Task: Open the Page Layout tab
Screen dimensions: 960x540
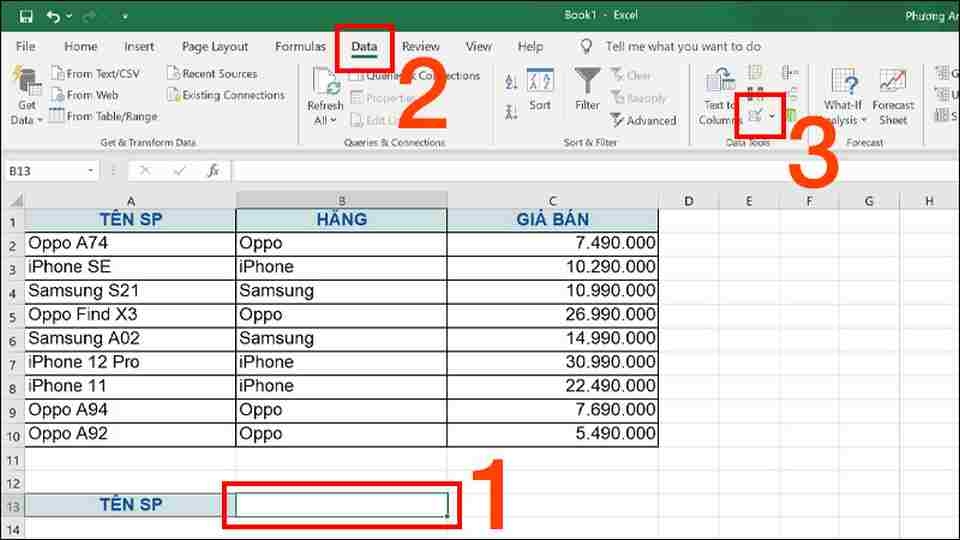Action: [x=215, y=47]
